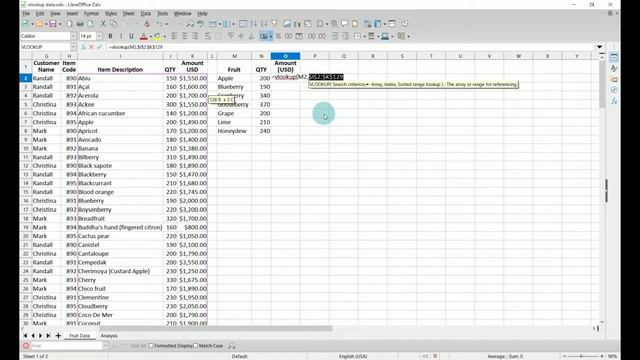Click the Insert image icon
The height and width of the screenshot is (360, 640).
(x=287, y=24)
